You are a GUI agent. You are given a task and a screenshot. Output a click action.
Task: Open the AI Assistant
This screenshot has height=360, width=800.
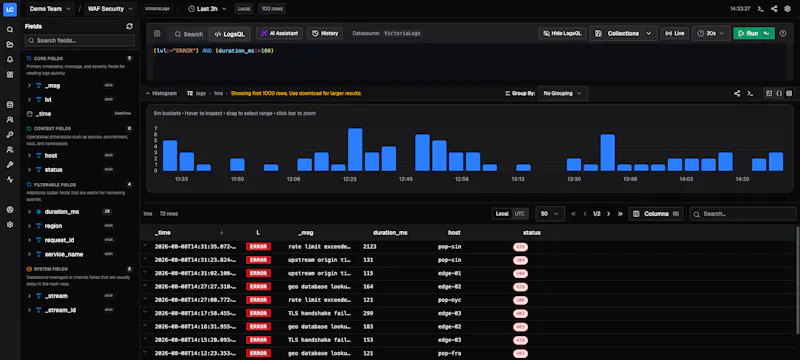click(279, 33)
